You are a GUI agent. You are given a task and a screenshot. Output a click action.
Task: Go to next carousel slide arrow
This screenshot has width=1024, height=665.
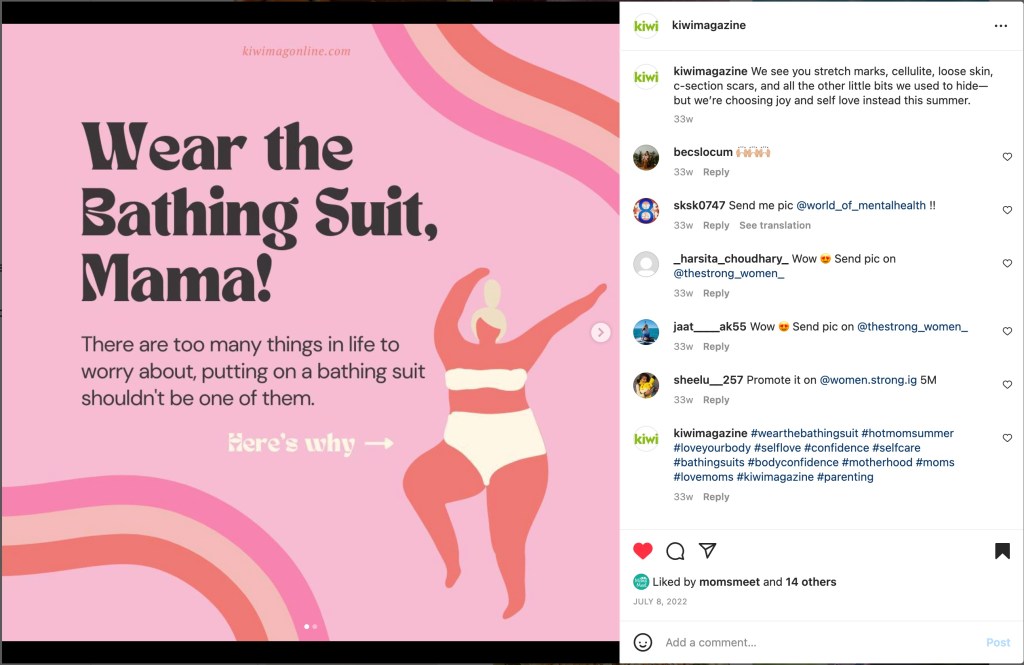tap(600, 333)
